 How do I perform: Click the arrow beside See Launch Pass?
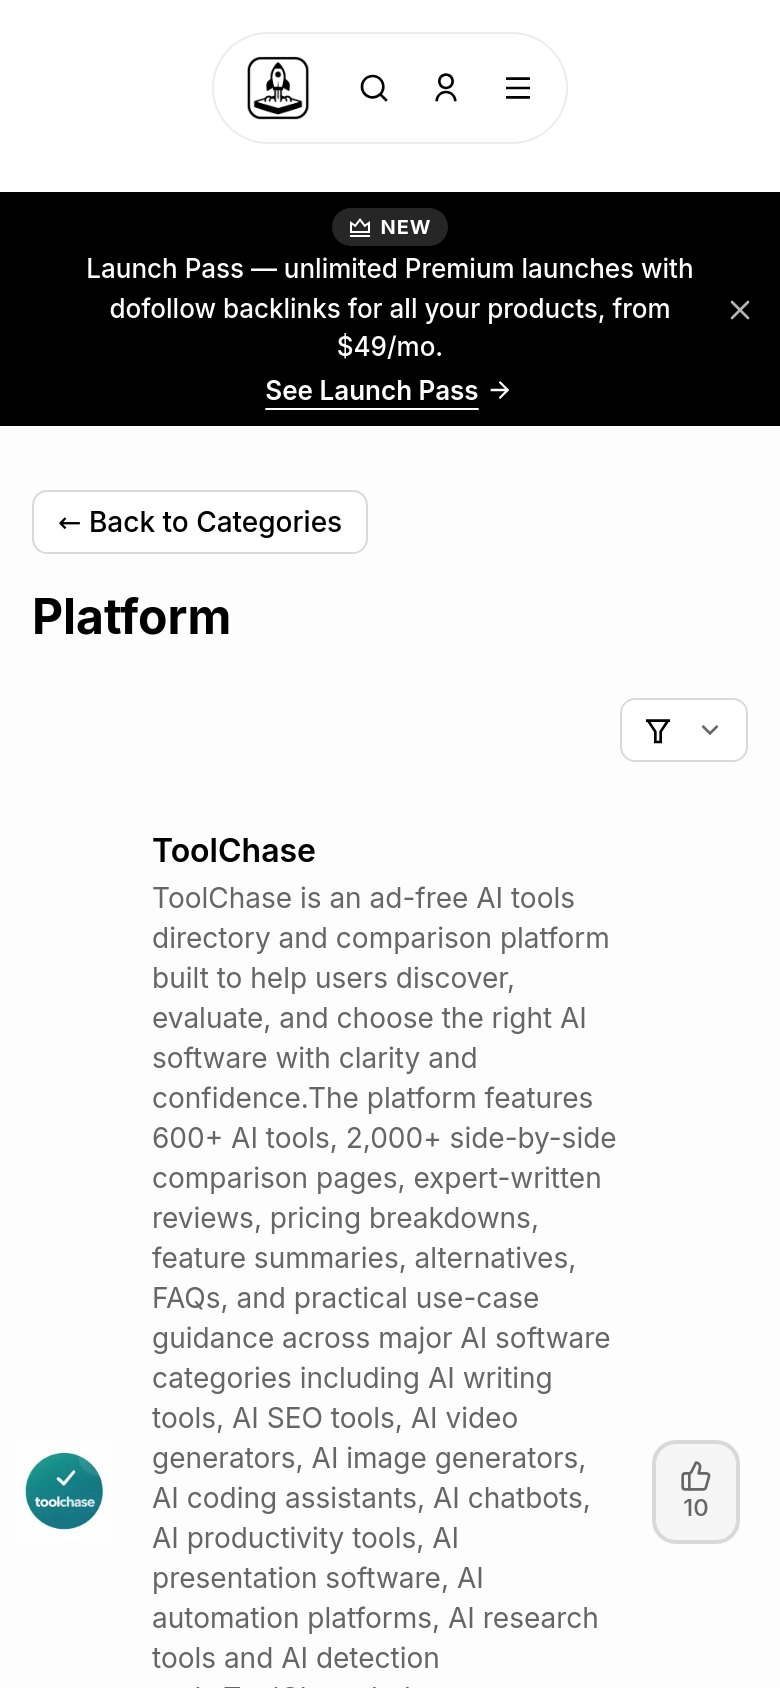501,390
